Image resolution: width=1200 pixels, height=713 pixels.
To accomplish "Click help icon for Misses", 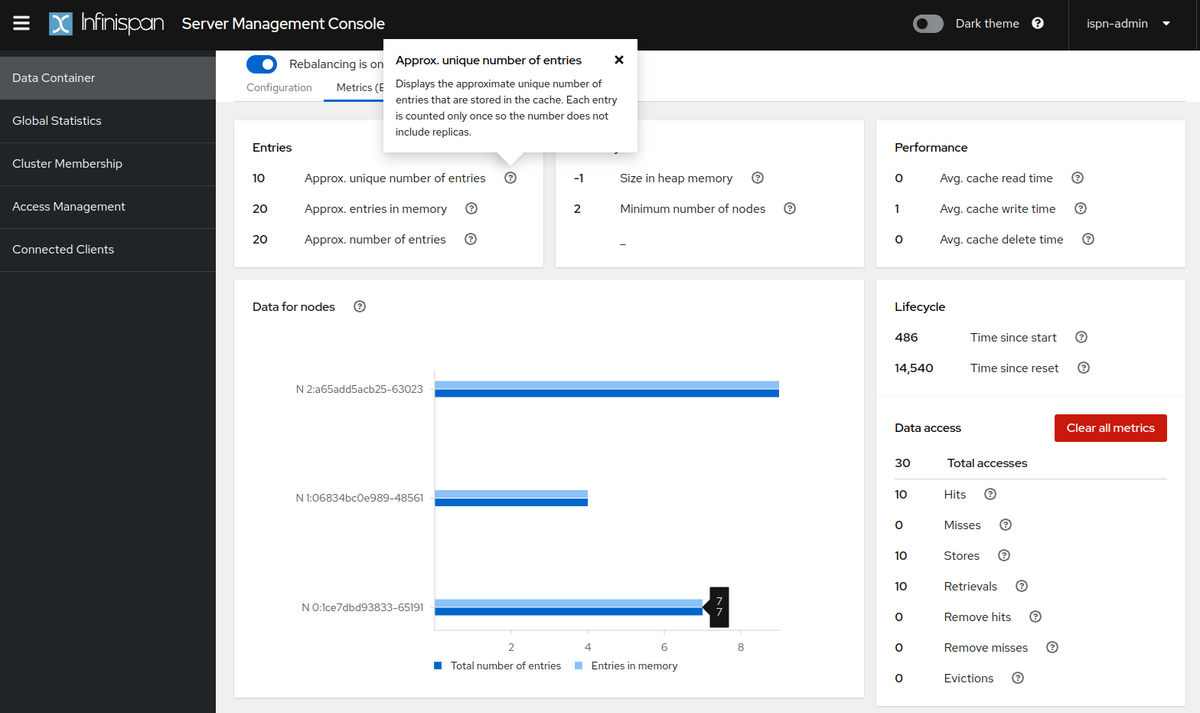I will [x=1005, y=525].
